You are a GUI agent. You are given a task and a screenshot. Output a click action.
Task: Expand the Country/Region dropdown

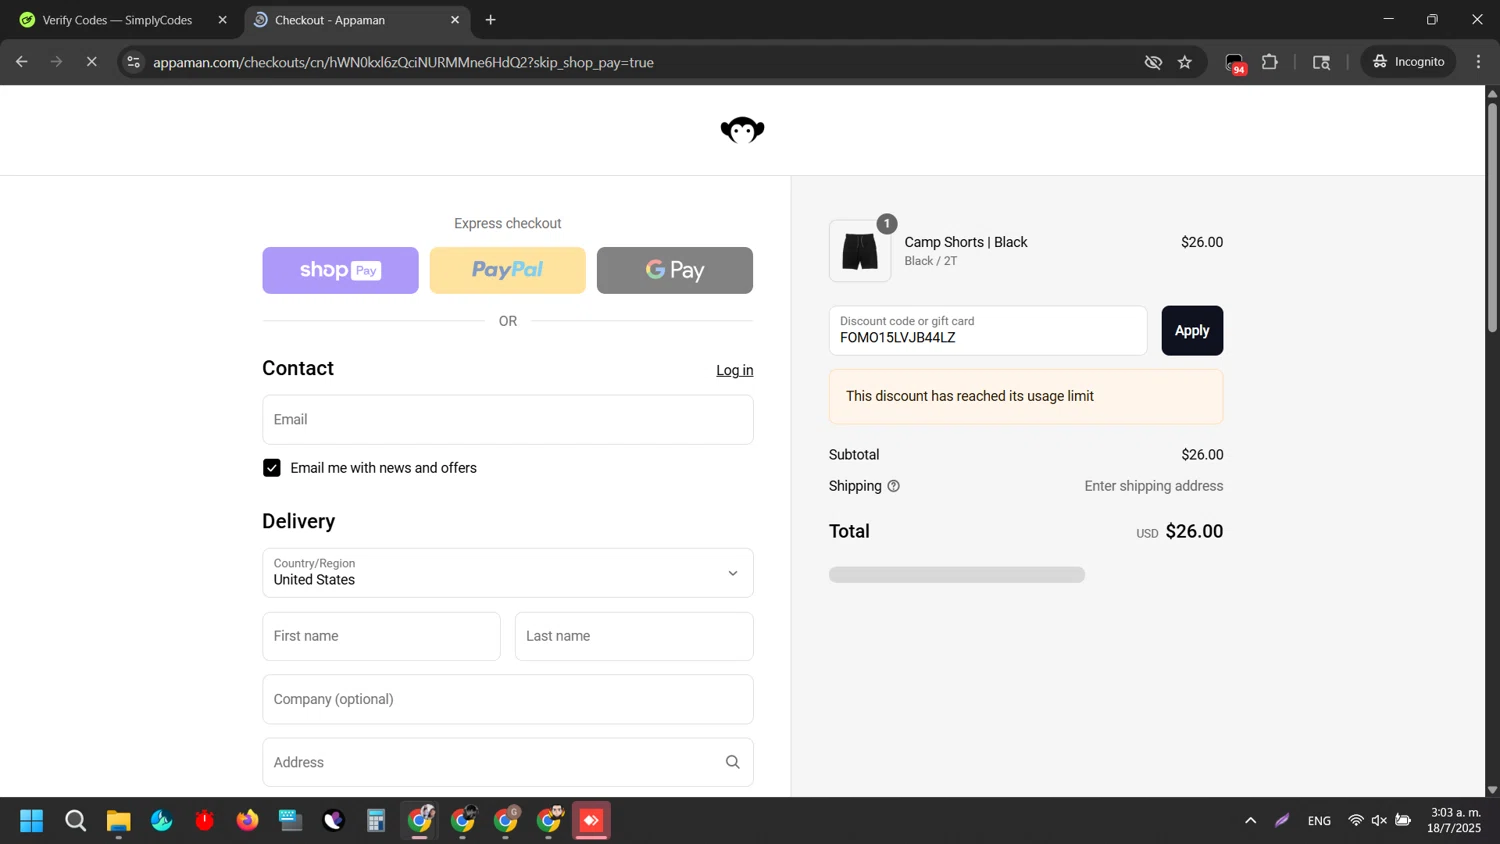coord(507,573)
